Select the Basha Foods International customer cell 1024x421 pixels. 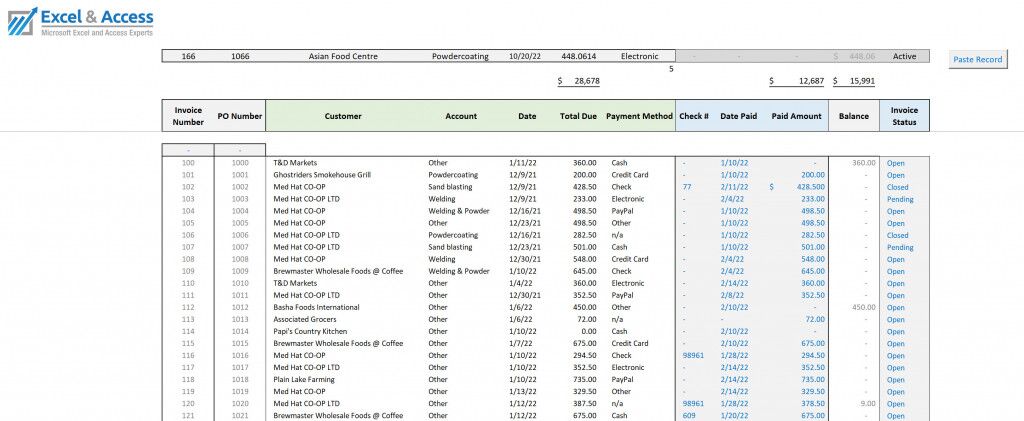click(x=316, y=307)
